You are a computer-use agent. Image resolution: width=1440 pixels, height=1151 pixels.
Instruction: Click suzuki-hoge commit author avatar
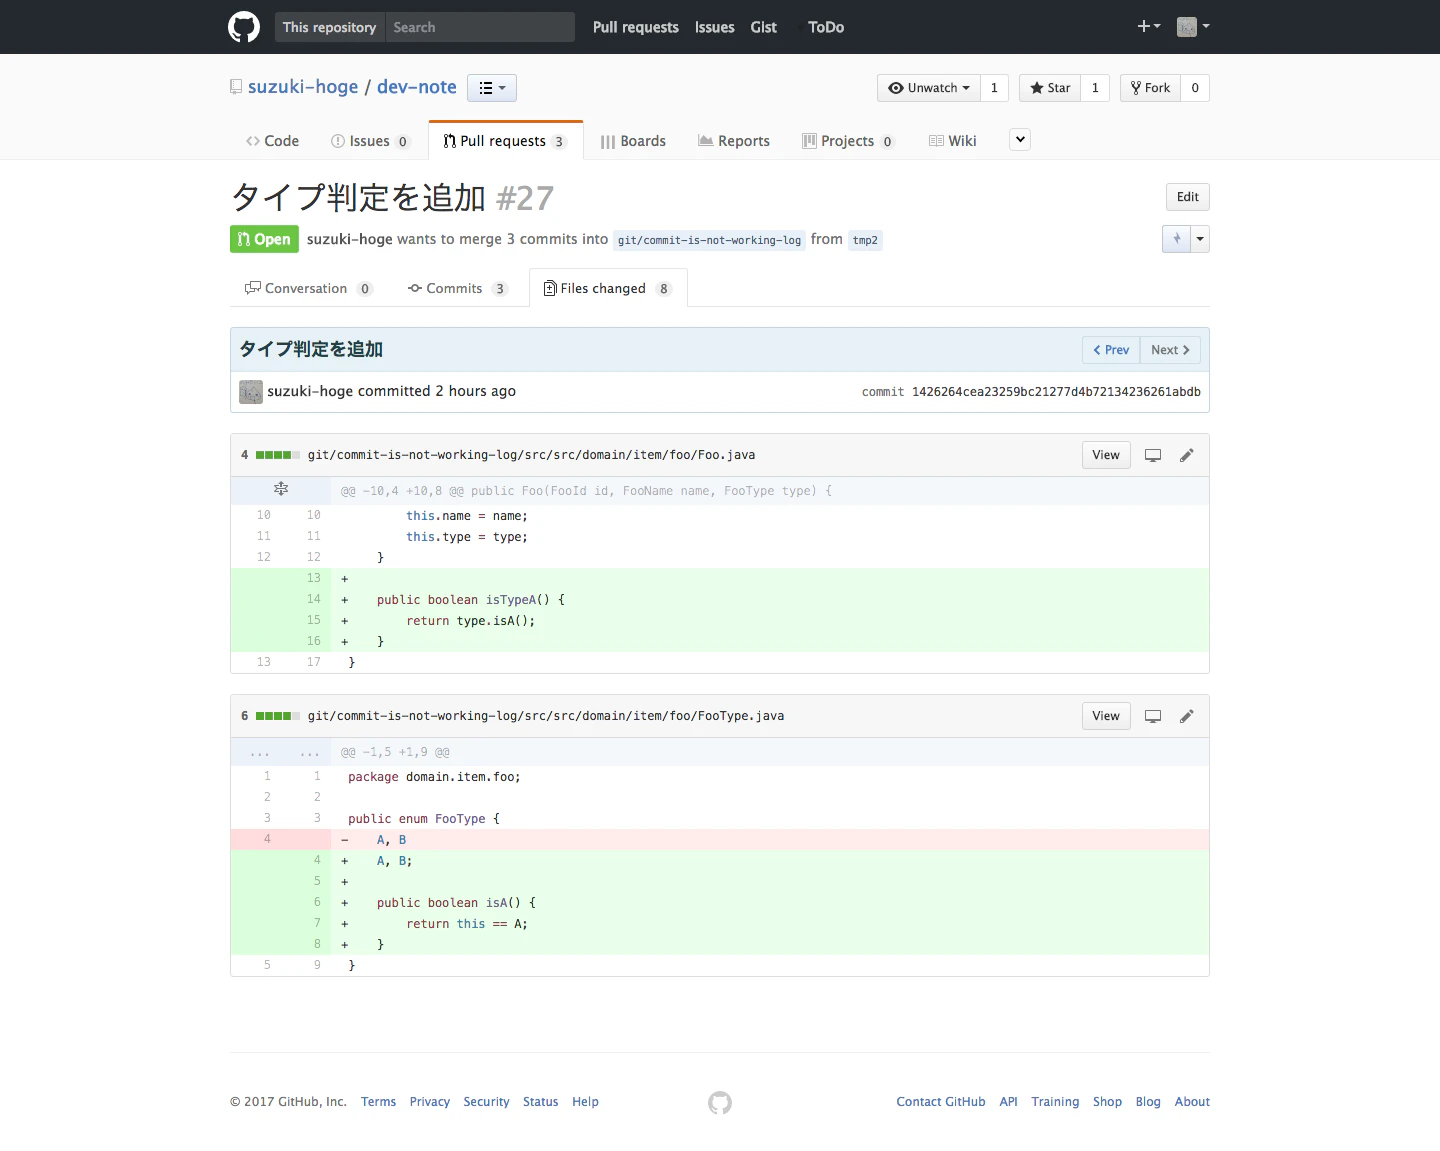(251, 392)
